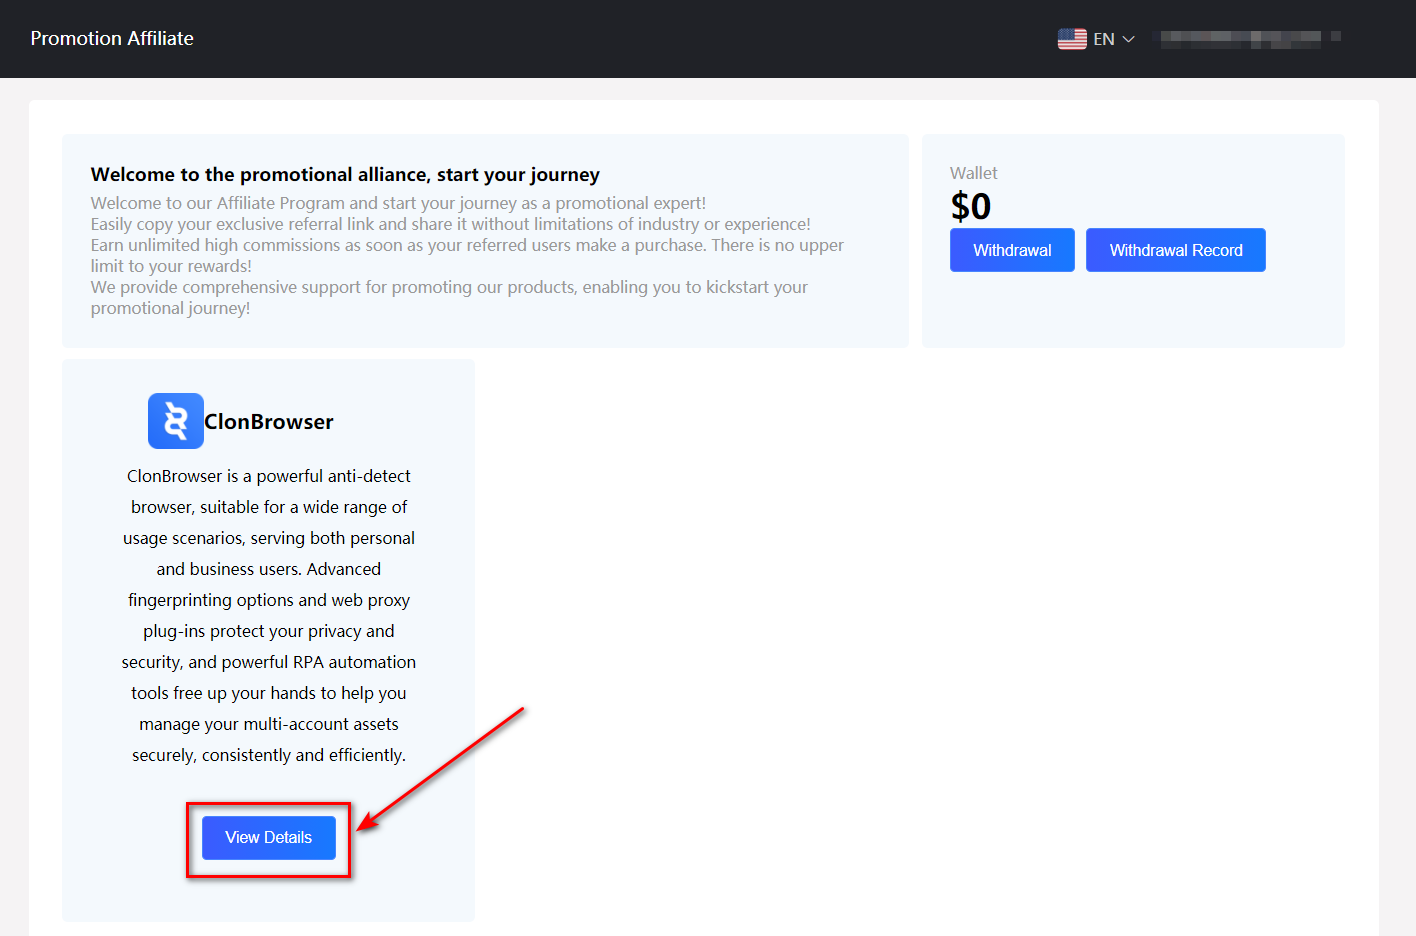
Task: Select the Promotion Affiliate header title
Action: pos(112,38)
